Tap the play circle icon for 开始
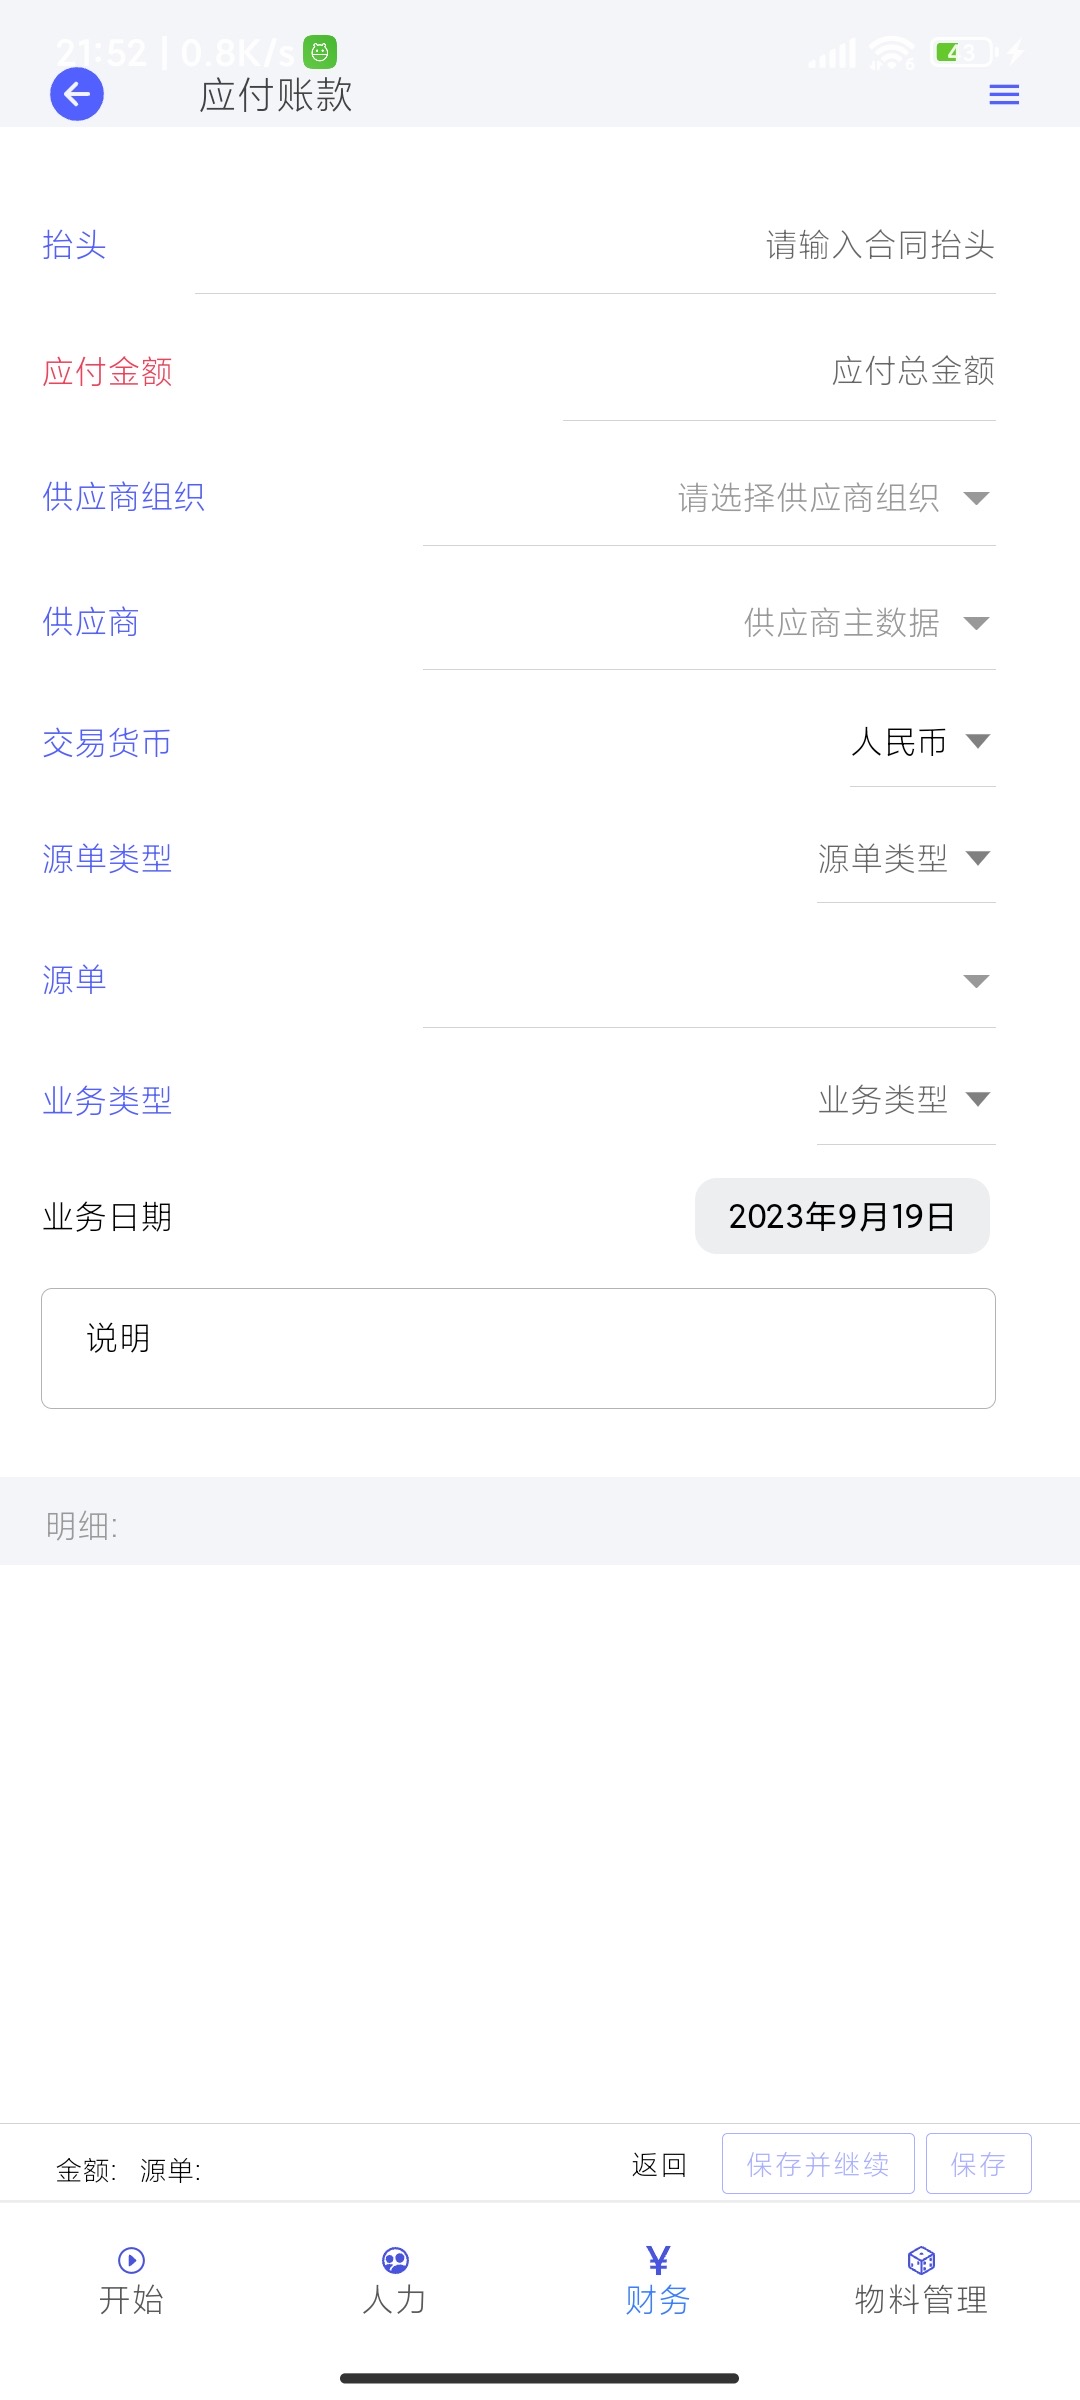The width and height of the screenshot is (1080, 2400). click(131, 2259)
